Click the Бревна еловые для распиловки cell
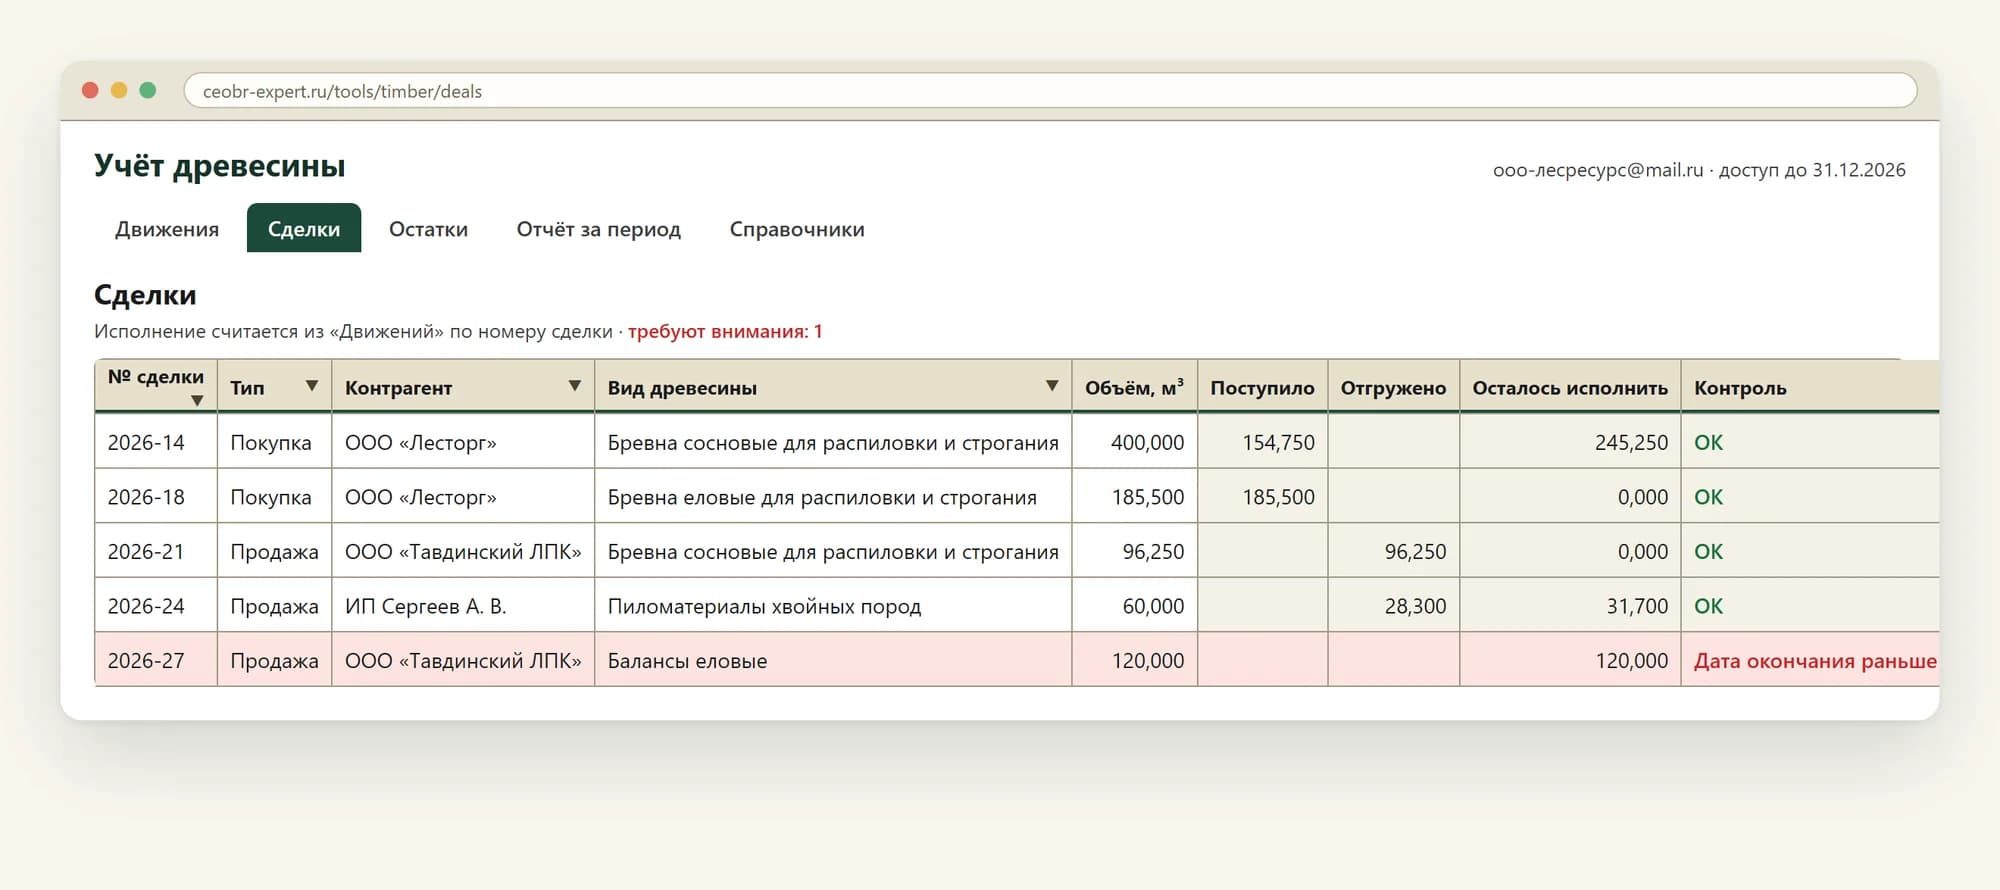The image size is (2000, 890). click(833, 497)
